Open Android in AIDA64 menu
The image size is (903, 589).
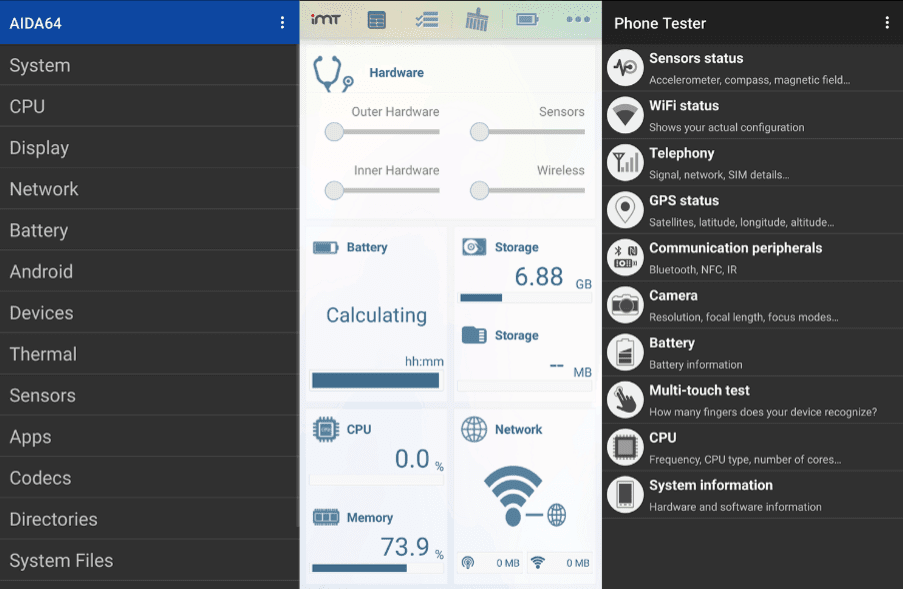pyautogui.click(x=149, y=271)
